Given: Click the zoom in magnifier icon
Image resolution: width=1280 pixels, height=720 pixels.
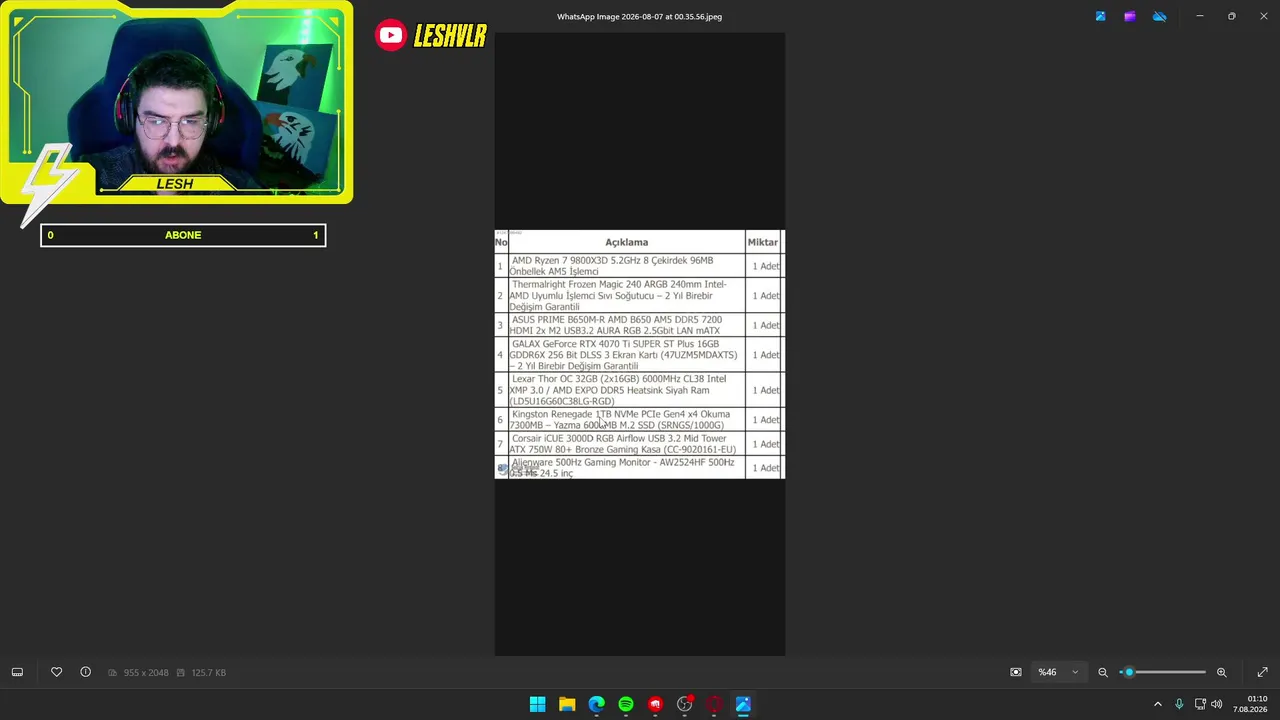Looking at the screenshot, I should click(x=1221, y=672).
